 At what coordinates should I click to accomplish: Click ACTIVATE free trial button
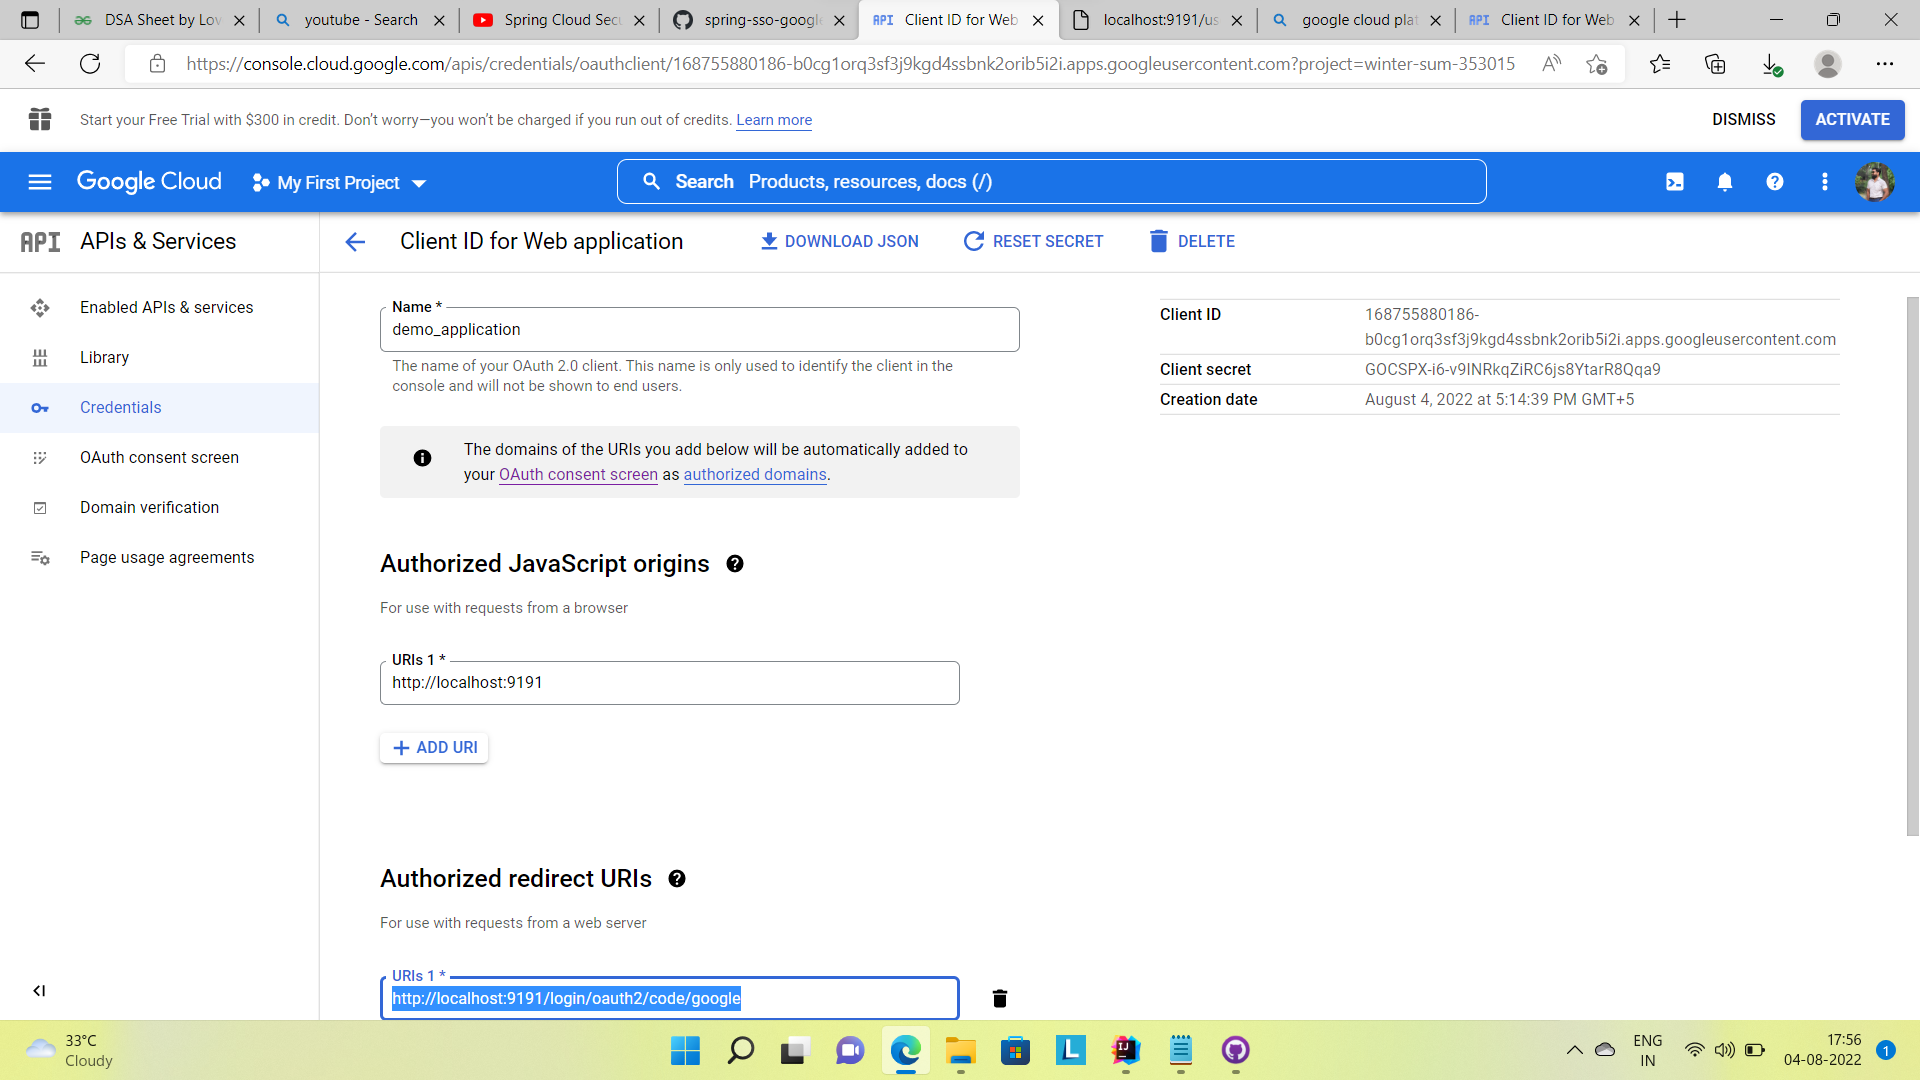(x=1852, y=120)
